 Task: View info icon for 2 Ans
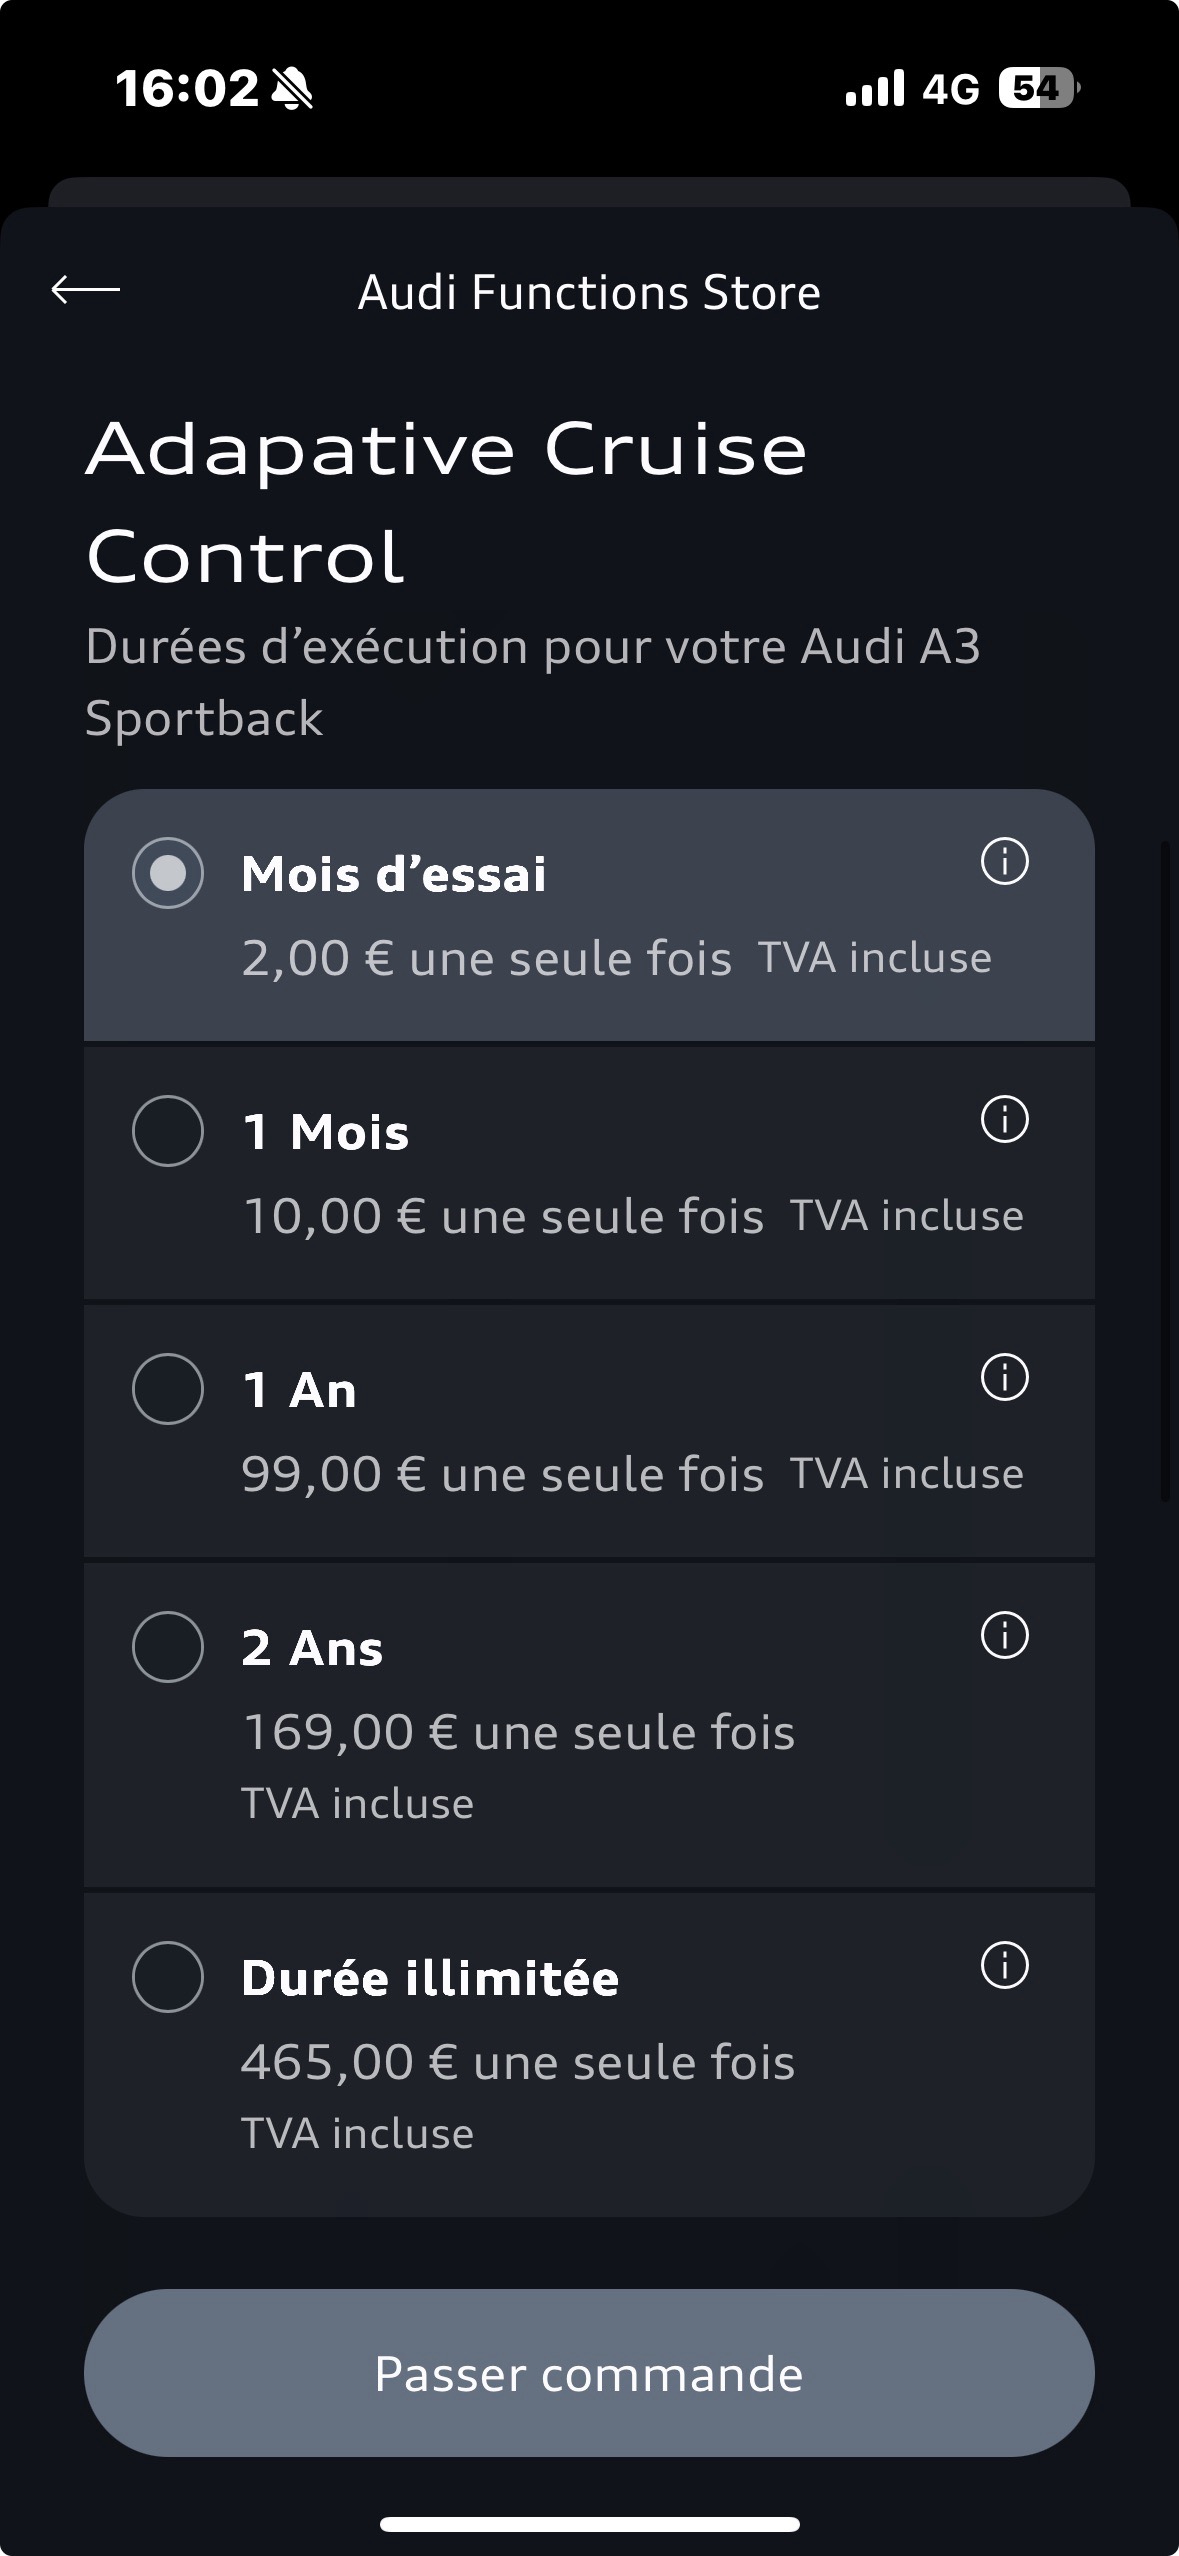point(1004,1635)
